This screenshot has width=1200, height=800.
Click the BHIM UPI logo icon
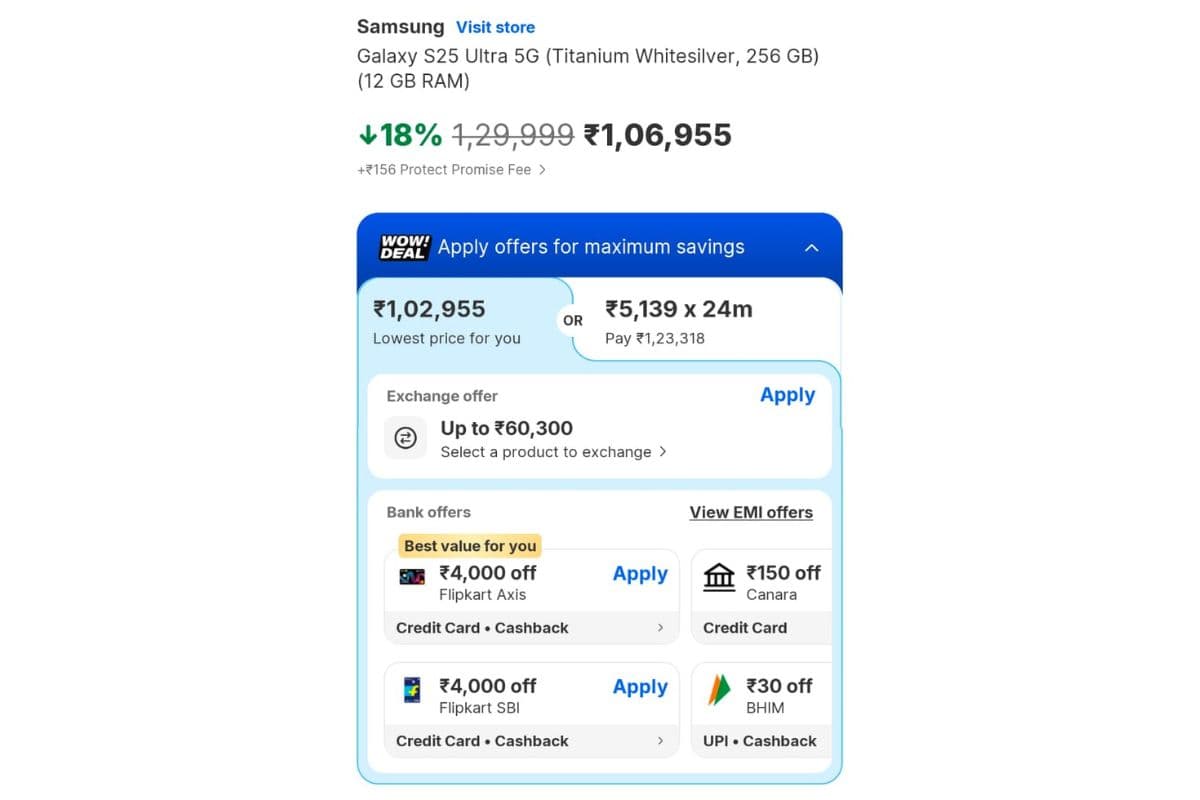click(x=719, y=690)
